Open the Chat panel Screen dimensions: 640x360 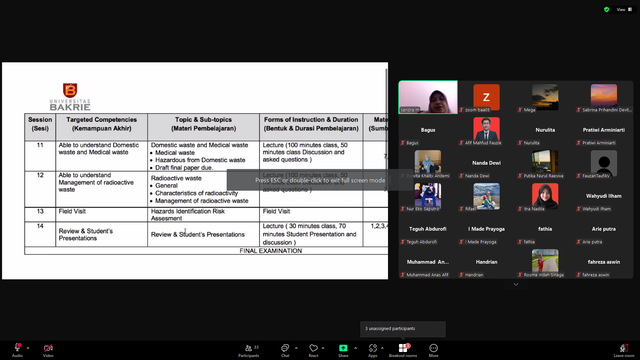285,349
